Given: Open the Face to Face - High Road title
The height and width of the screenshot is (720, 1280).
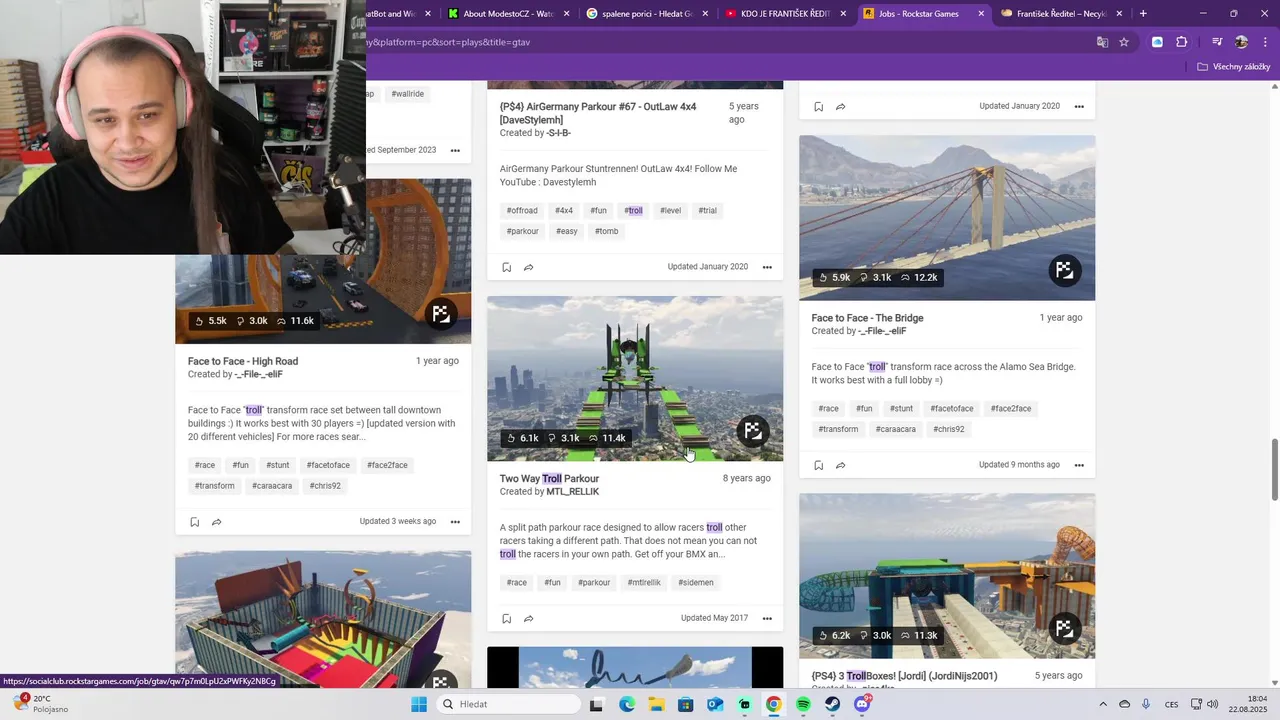Looking at the screenshot, I should [243, 361].
